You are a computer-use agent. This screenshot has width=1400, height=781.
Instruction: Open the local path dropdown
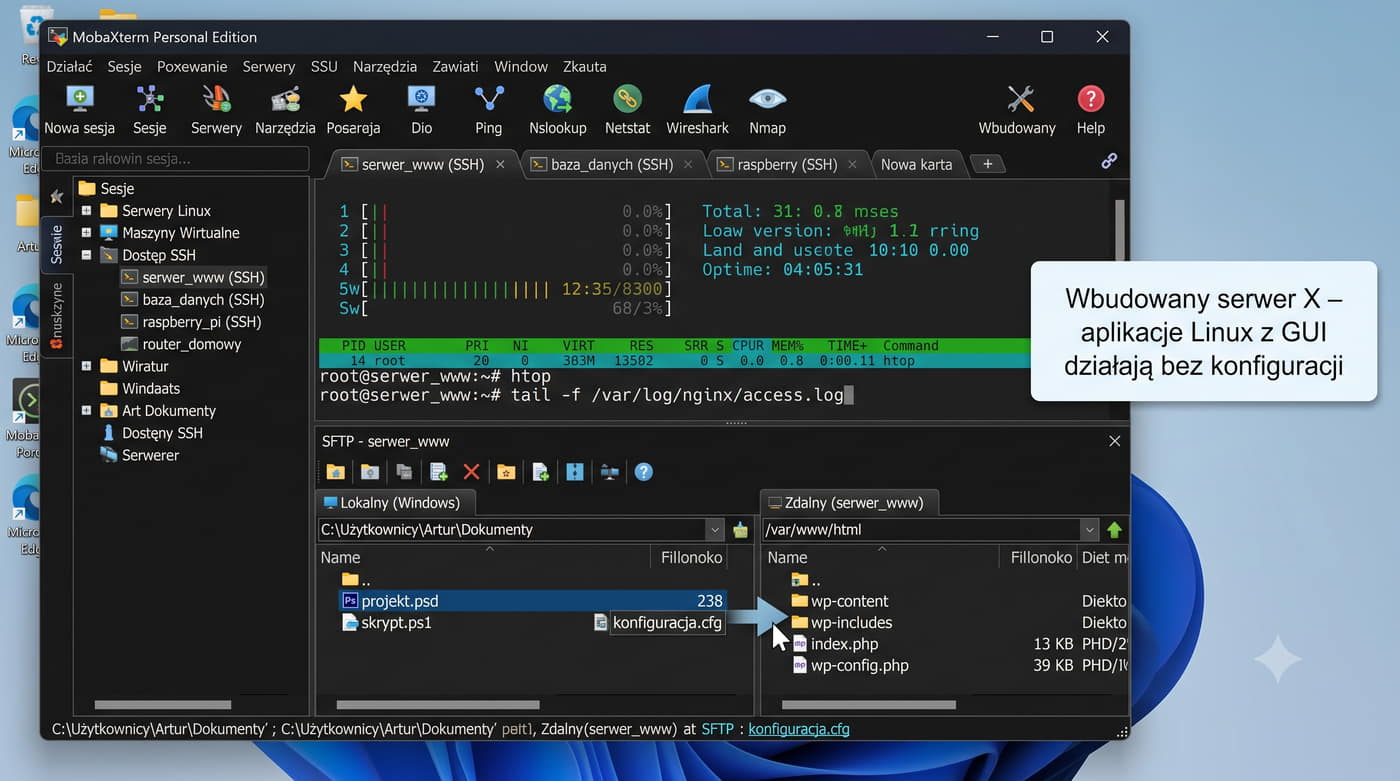tap(714, 530)
